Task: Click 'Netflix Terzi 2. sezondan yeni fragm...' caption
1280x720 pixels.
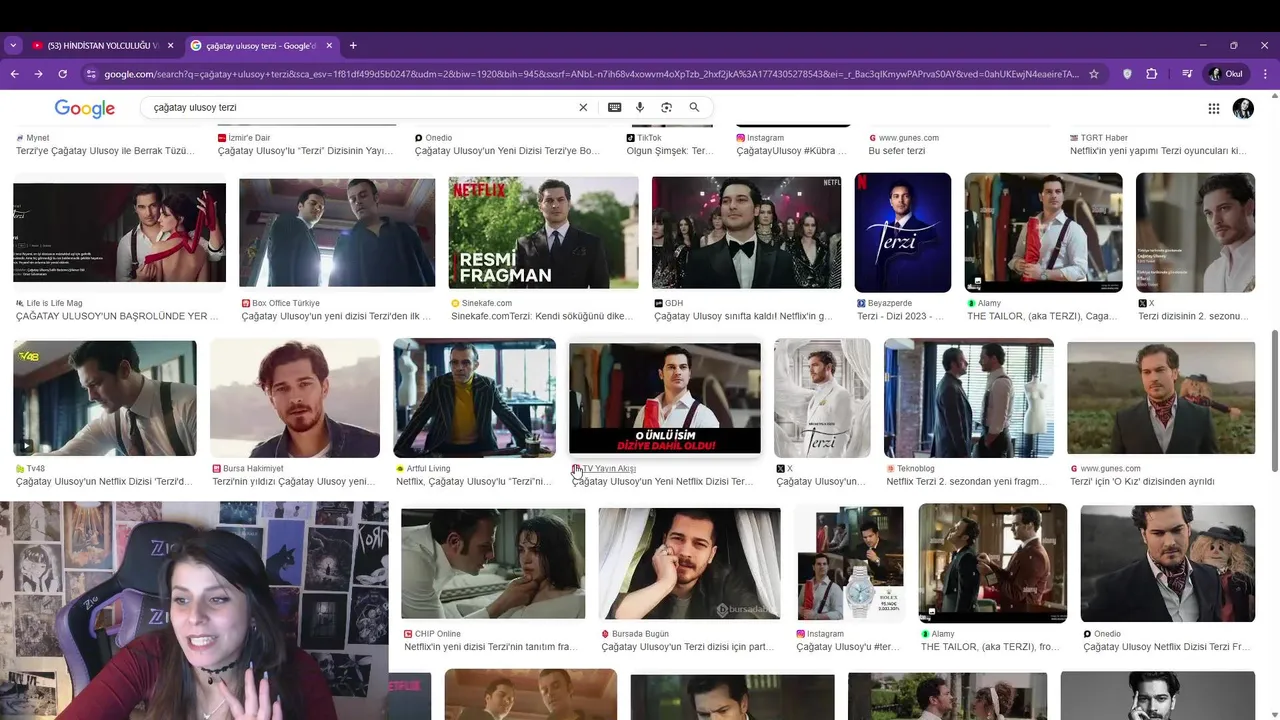Action: 966,482
